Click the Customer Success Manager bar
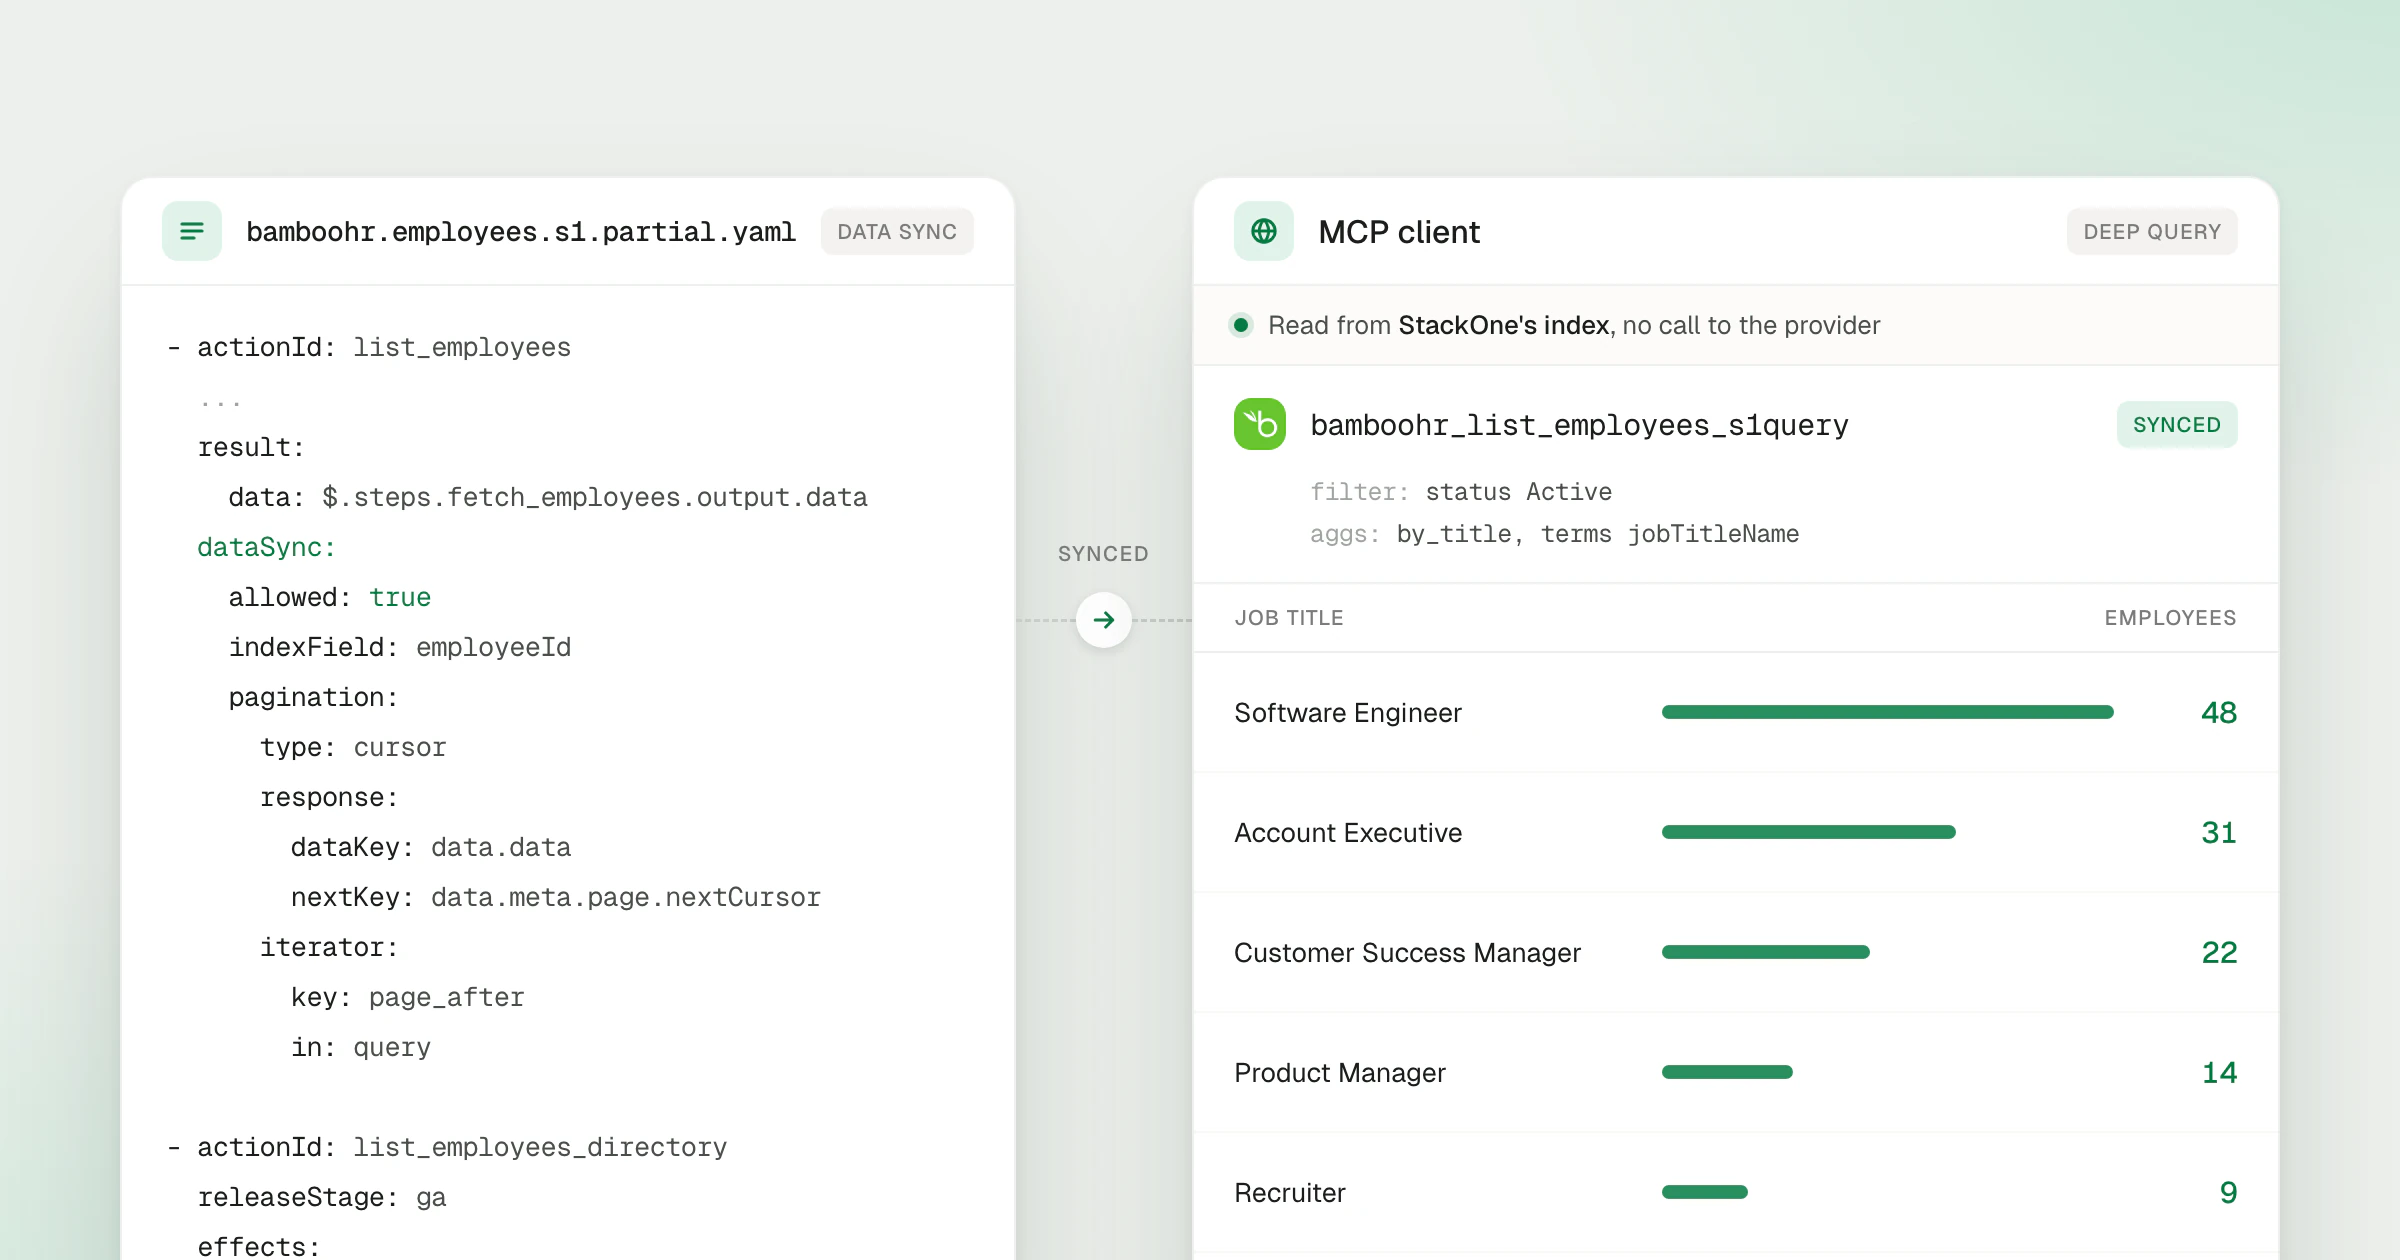2400x1260 pixels. pyautogui.click(x=1766, y=952)
